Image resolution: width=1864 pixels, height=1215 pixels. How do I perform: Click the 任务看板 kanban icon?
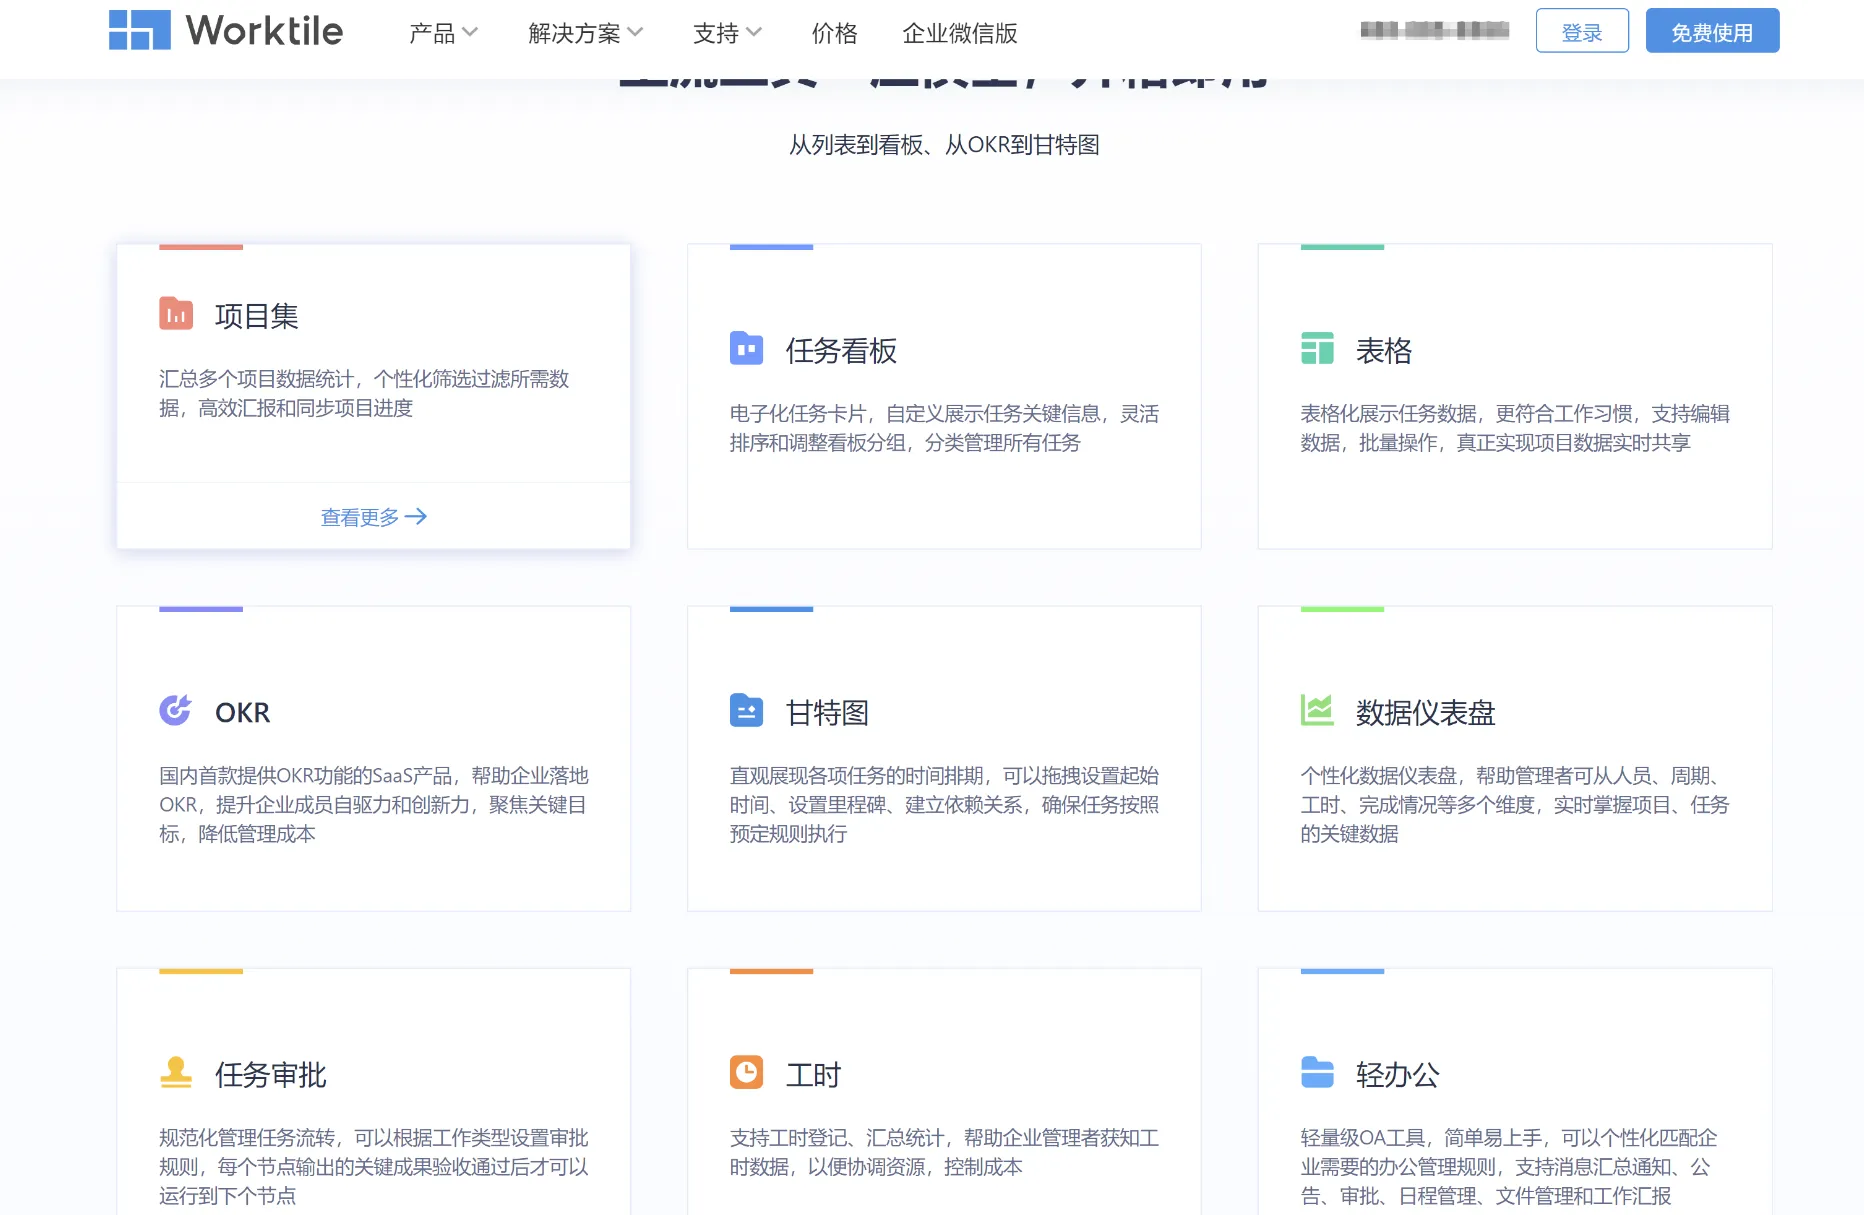(x=746, y=348)
